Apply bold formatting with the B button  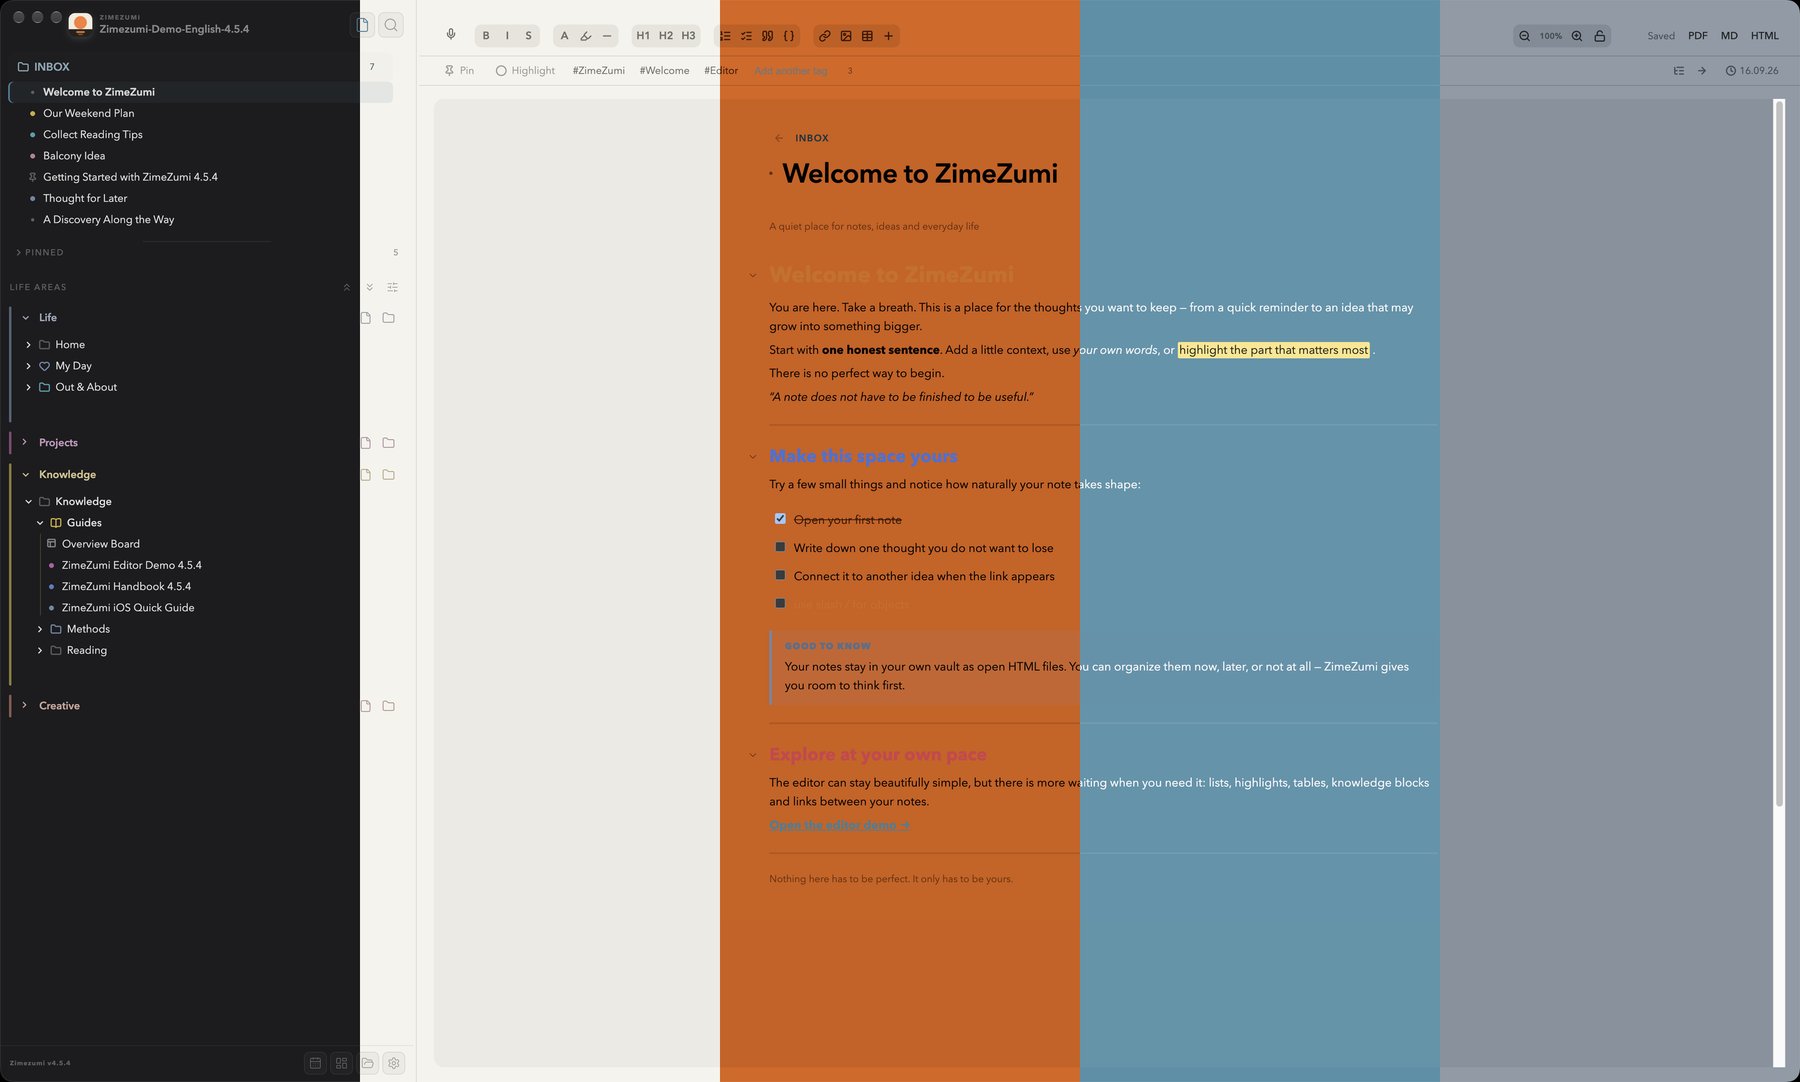(x=486, y=36)
